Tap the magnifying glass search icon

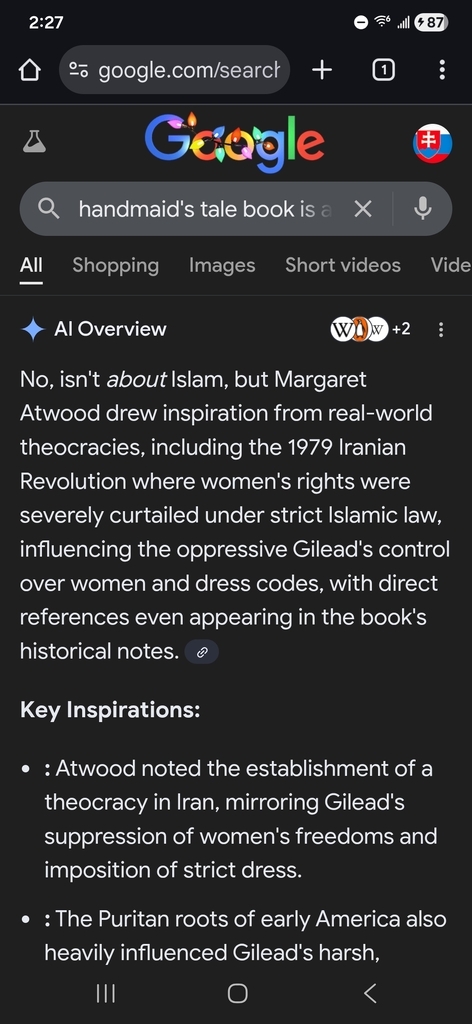[x=49, y=209]
